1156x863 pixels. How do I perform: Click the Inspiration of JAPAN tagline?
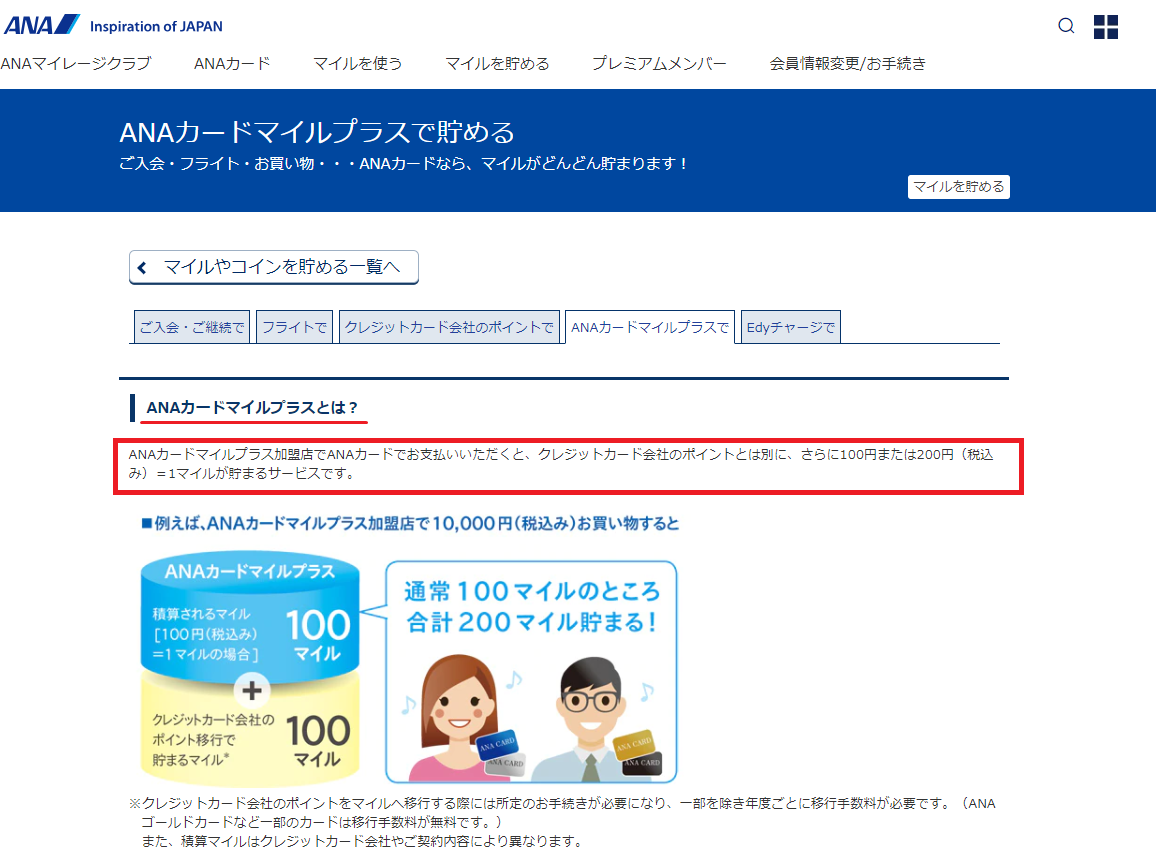[156, 27]
